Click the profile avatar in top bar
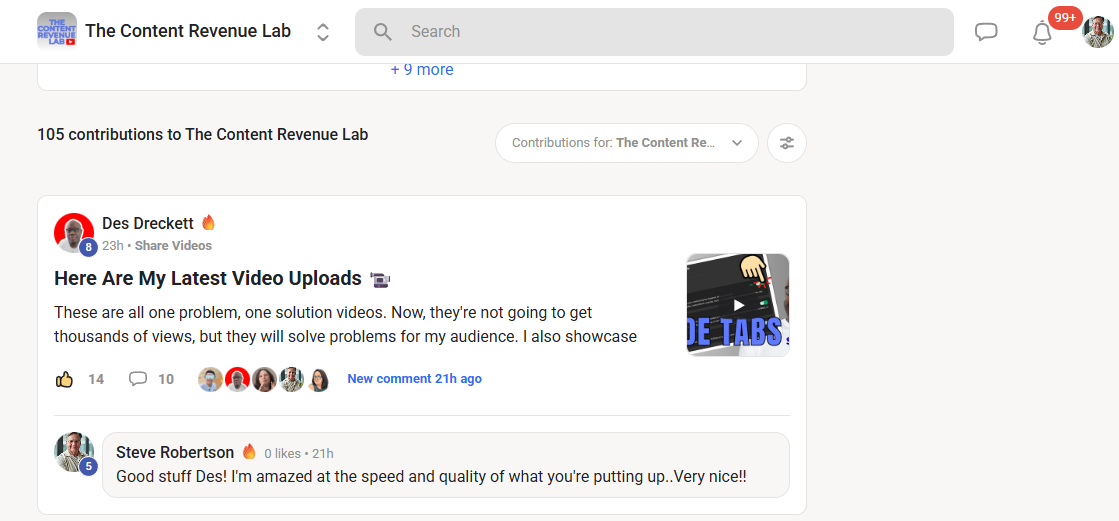 (x=1097, y=32)
